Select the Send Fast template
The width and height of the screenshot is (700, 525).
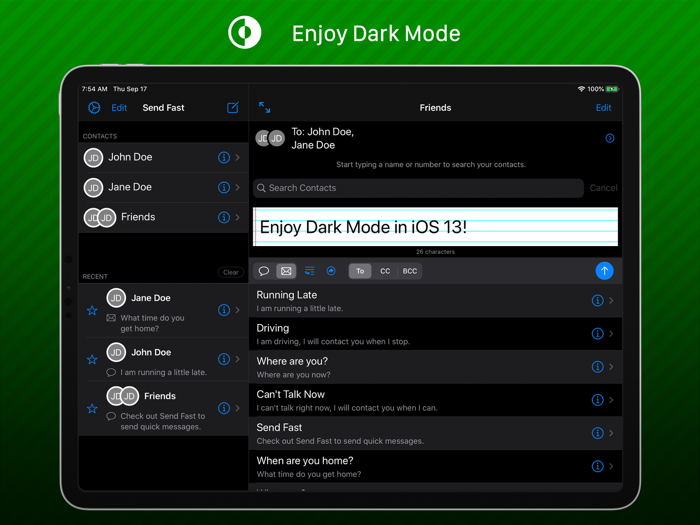point(435,433)
